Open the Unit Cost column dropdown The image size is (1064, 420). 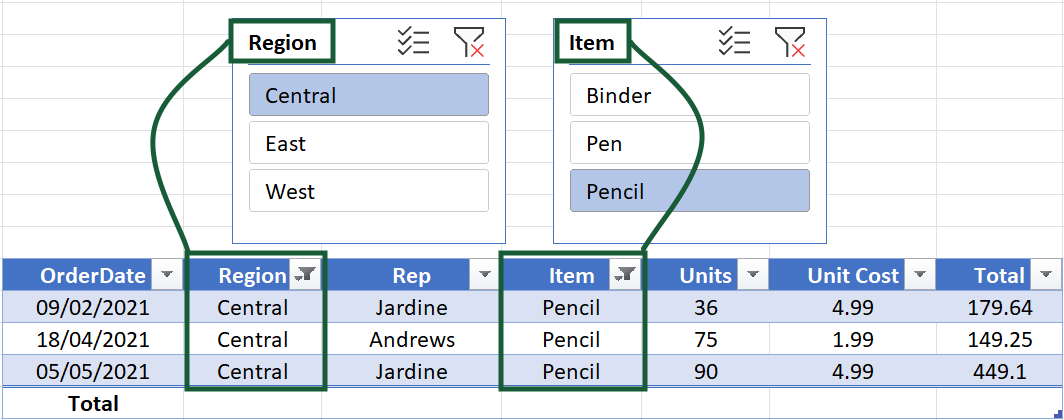click(x=919, y=276)
